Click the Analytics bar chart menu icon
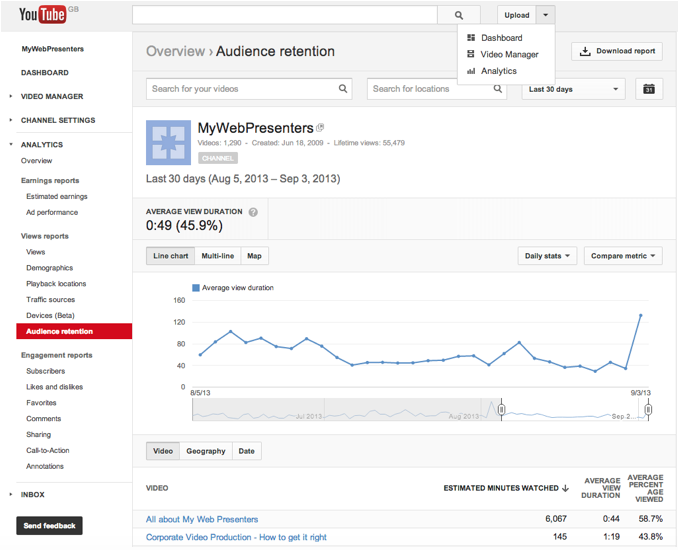 pyautogui.click(x=471, y=71)
